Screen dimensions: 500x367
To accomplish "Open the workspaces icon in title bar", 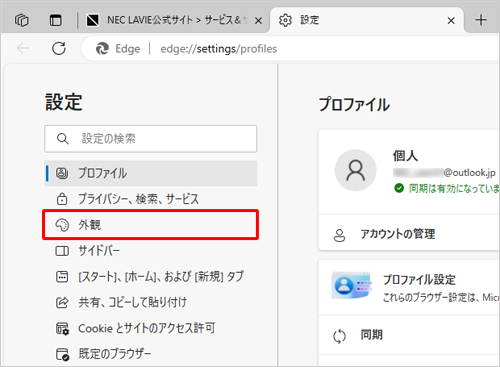I will click(x=22, y=20).
